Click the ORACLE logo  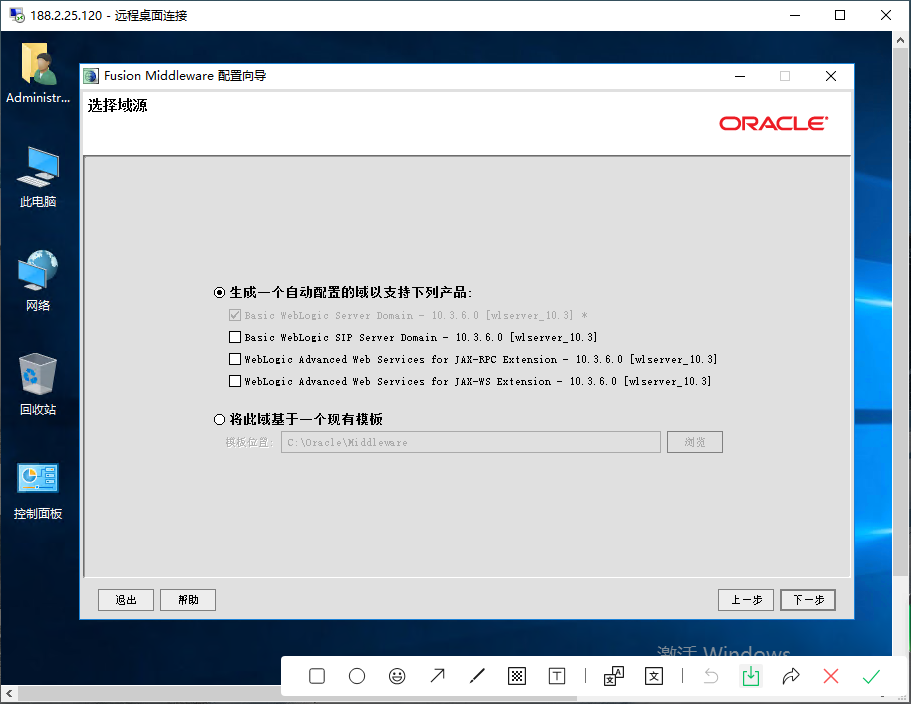tap(773, 123)
